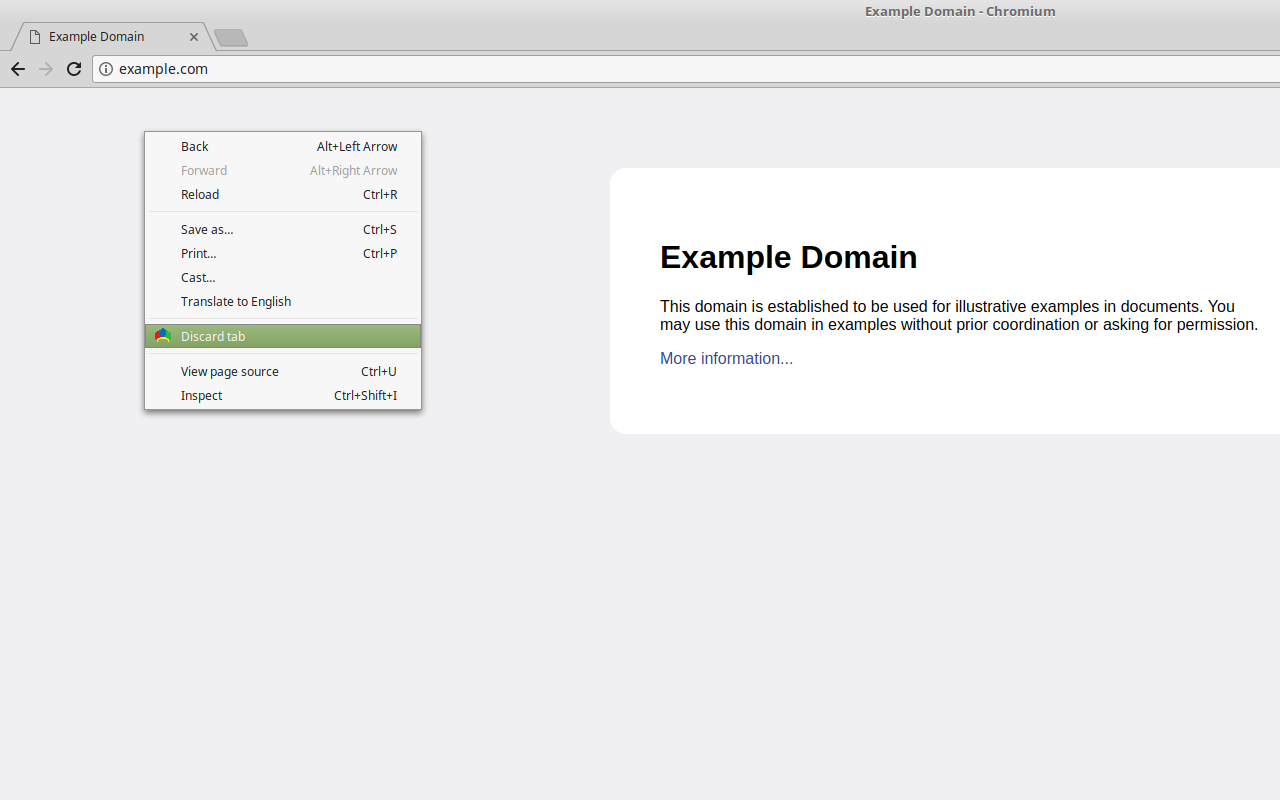The width and height of the screenshot is (1280, 800).
Task: Click the reload page icon in toolbar
Action: click(73, 69)
